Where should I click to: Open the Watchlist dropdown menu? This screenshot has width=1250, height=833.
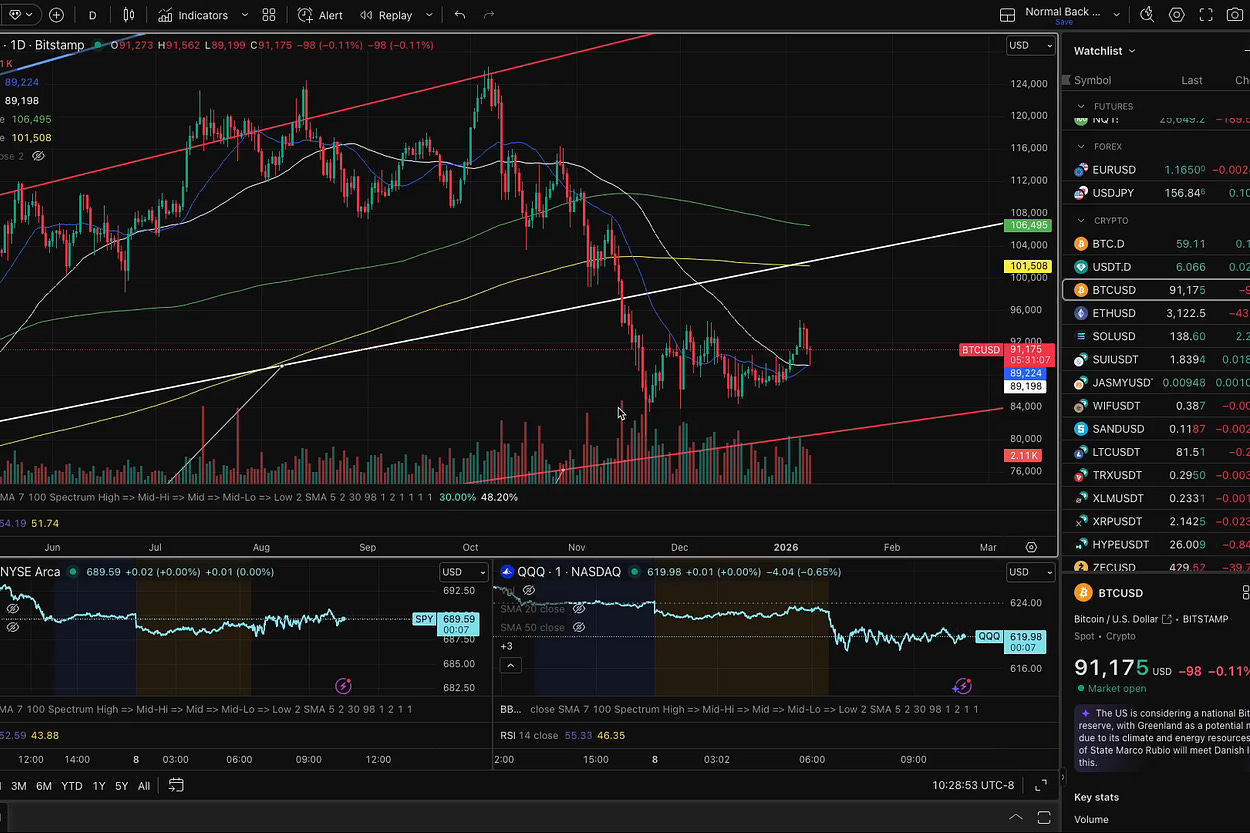coord(1105,51)
